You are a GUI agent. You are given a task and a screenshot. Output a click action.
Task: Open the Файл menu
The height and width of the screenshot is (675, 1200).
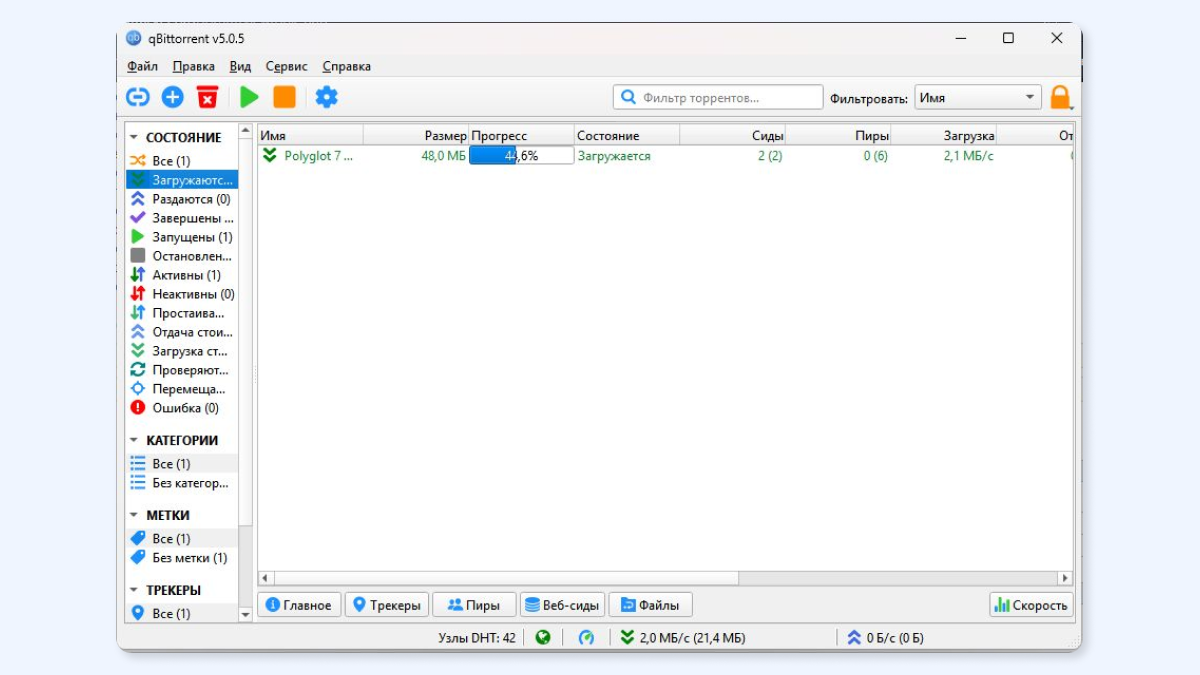[143, 67]
